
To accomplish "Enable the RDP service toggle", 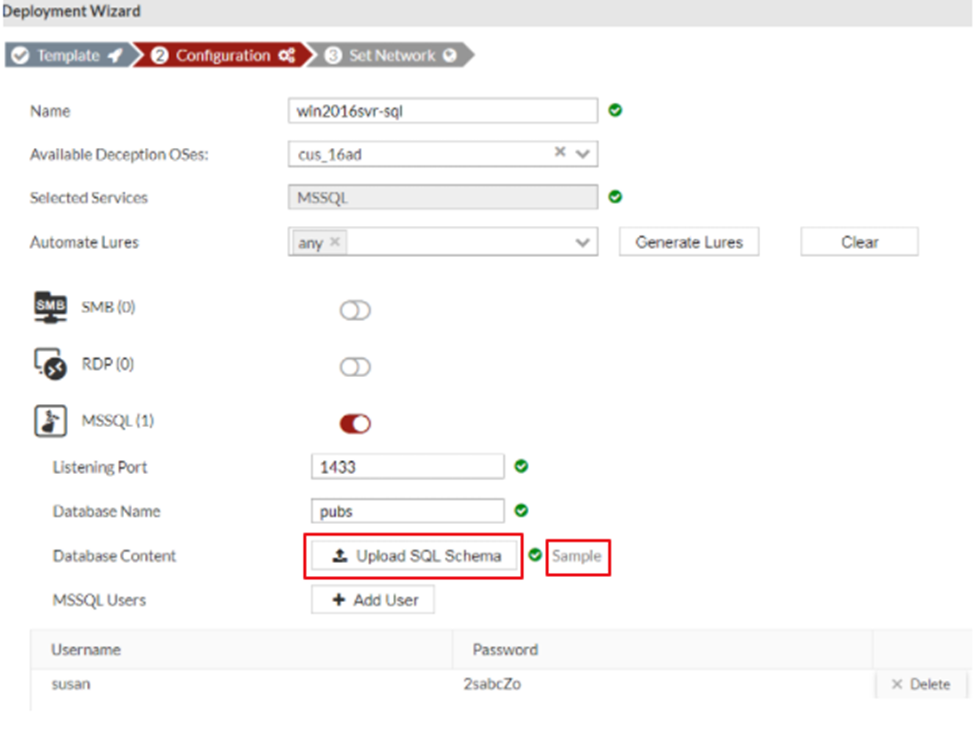I will (x=355, y=367).
